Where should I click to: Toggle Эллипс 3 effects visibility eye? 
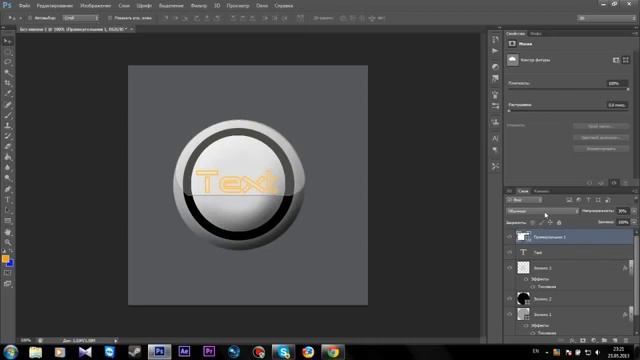[526, 279]
